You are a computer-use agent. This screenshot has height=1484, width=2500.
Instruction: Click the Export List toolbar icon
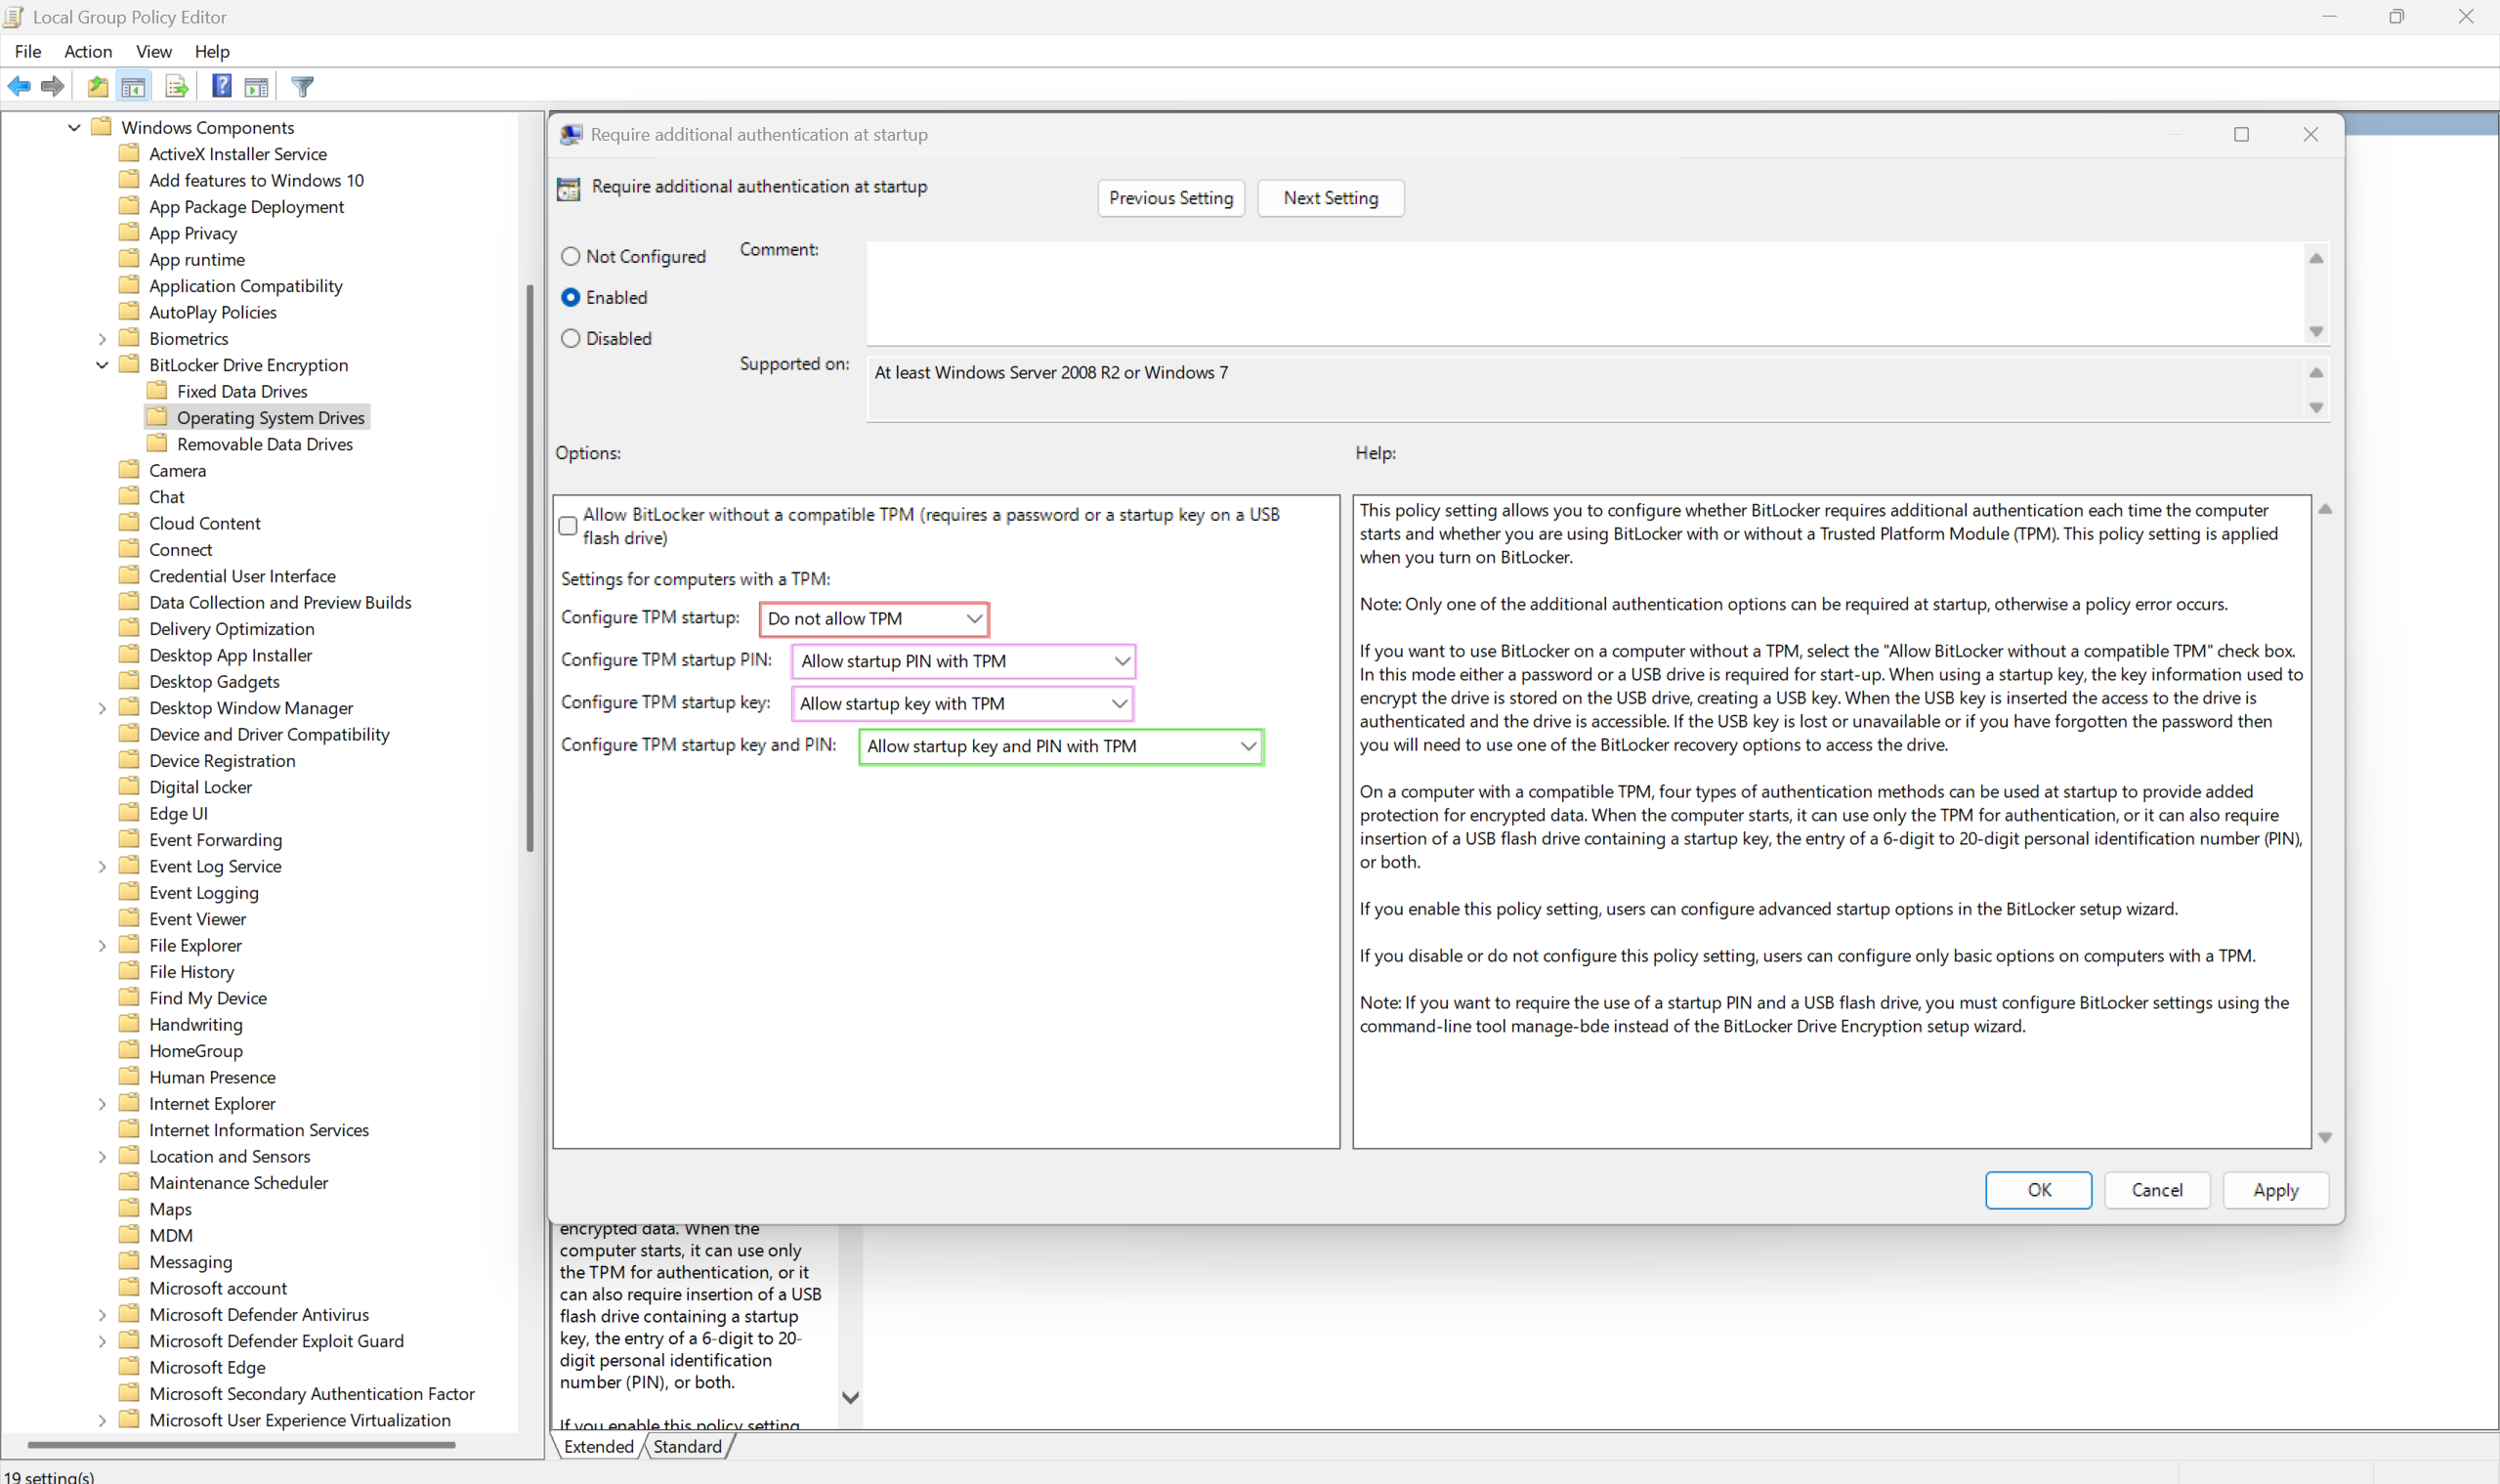(177, 87)
